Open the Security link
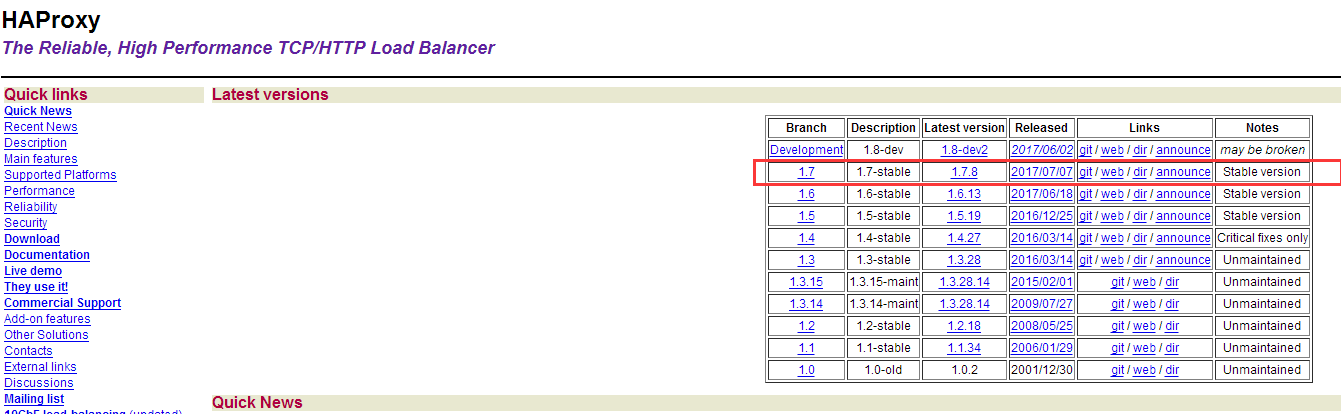 click(26, 223)
